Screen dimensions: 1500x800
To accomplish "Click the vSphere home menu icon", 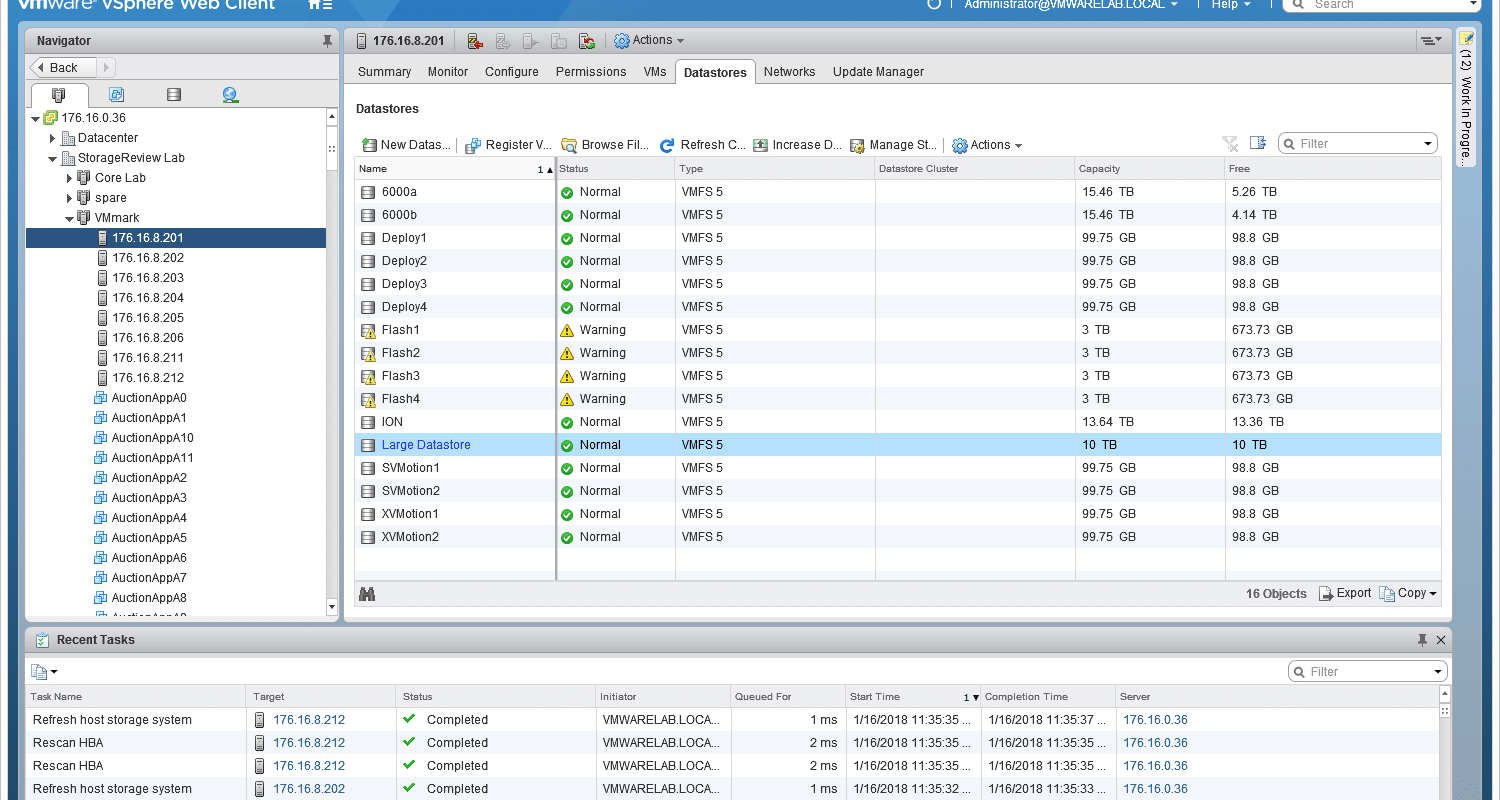I will (x=320, y=4).
